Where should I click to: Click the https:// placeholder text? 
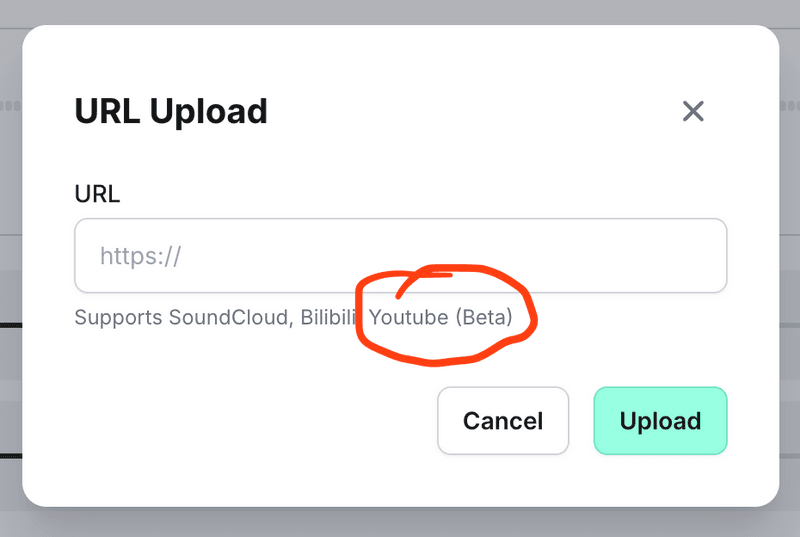[140, 256]
